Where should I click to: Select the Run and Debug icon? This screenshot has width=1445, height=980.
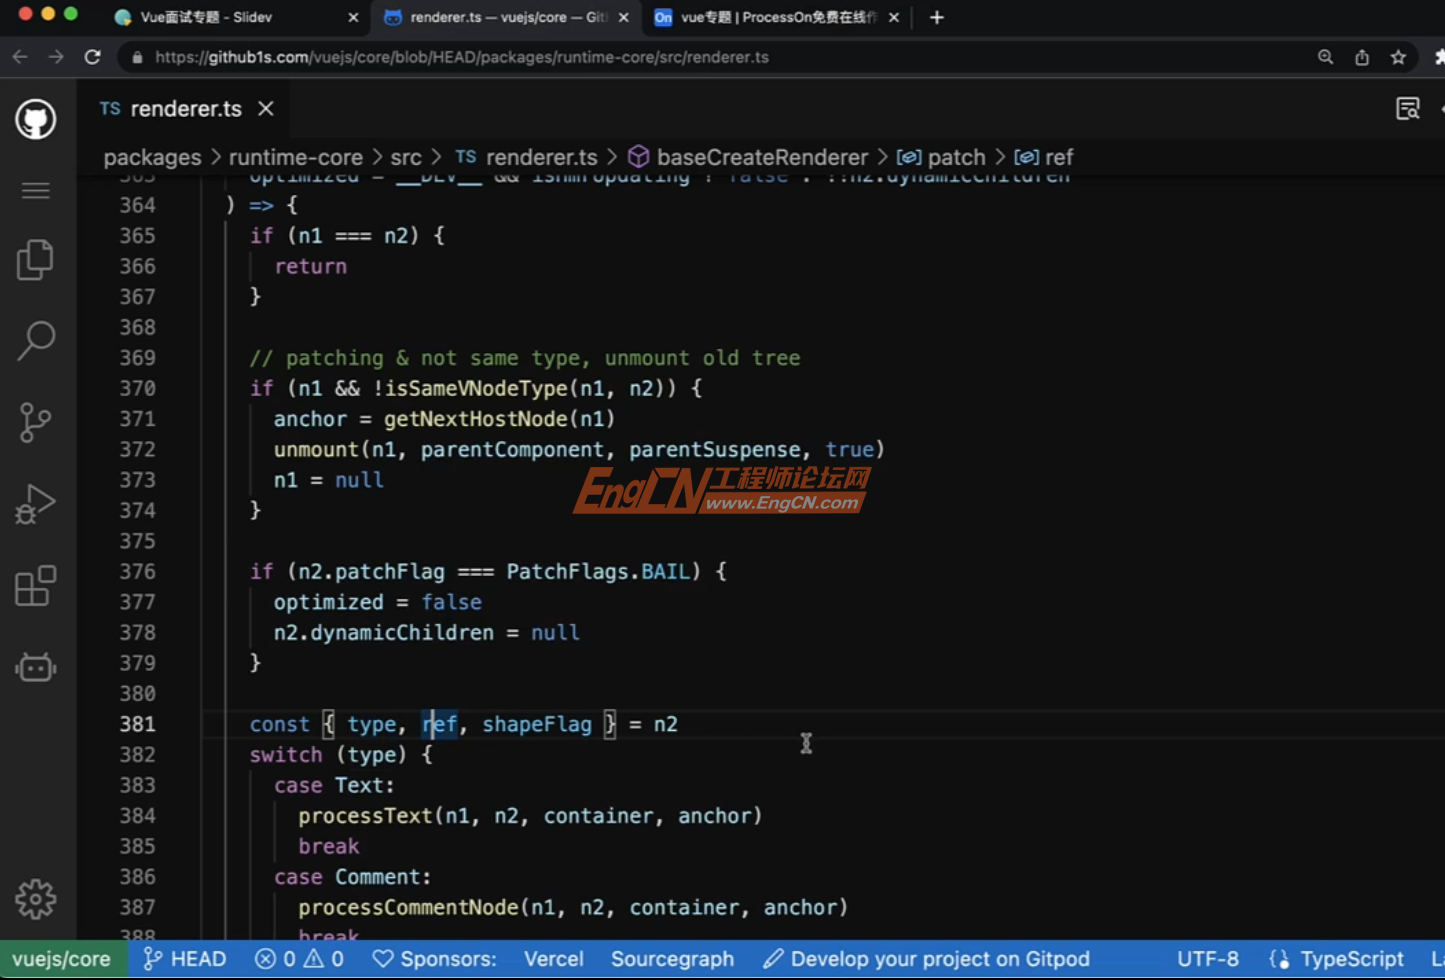click(35, 504)
